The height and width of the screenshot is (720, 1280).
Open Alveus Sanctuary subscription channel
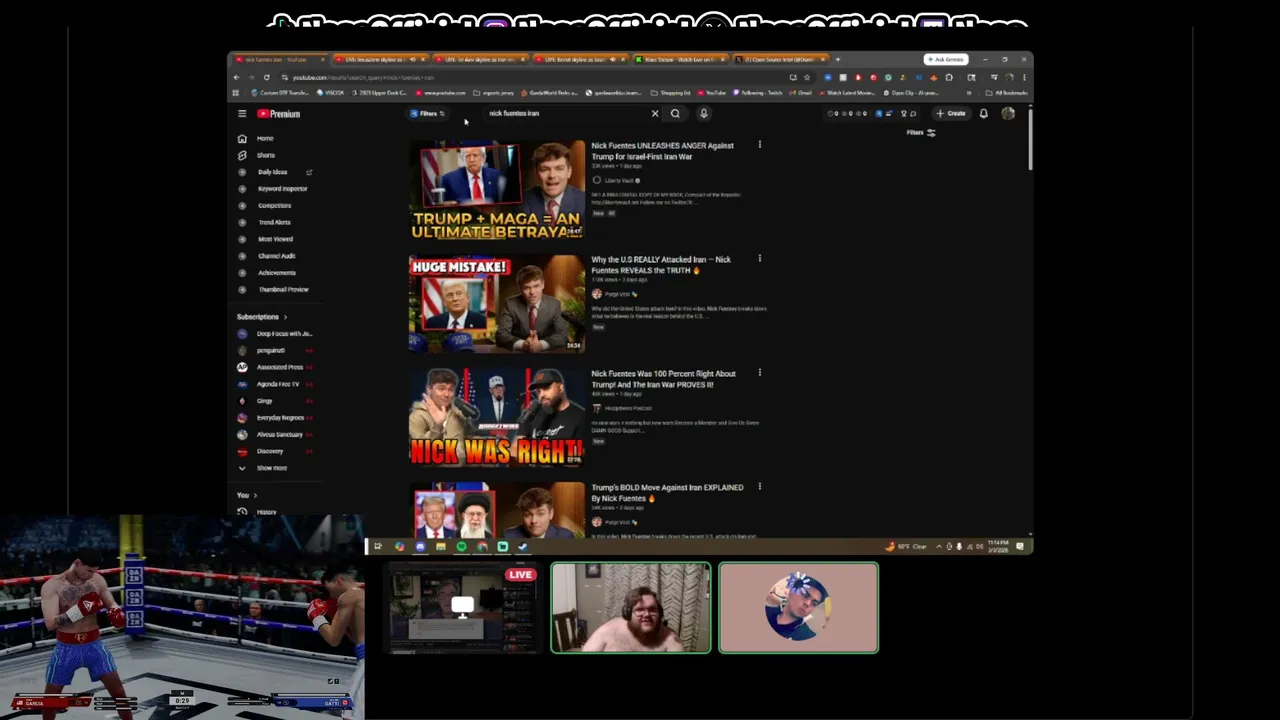(277, 434)
